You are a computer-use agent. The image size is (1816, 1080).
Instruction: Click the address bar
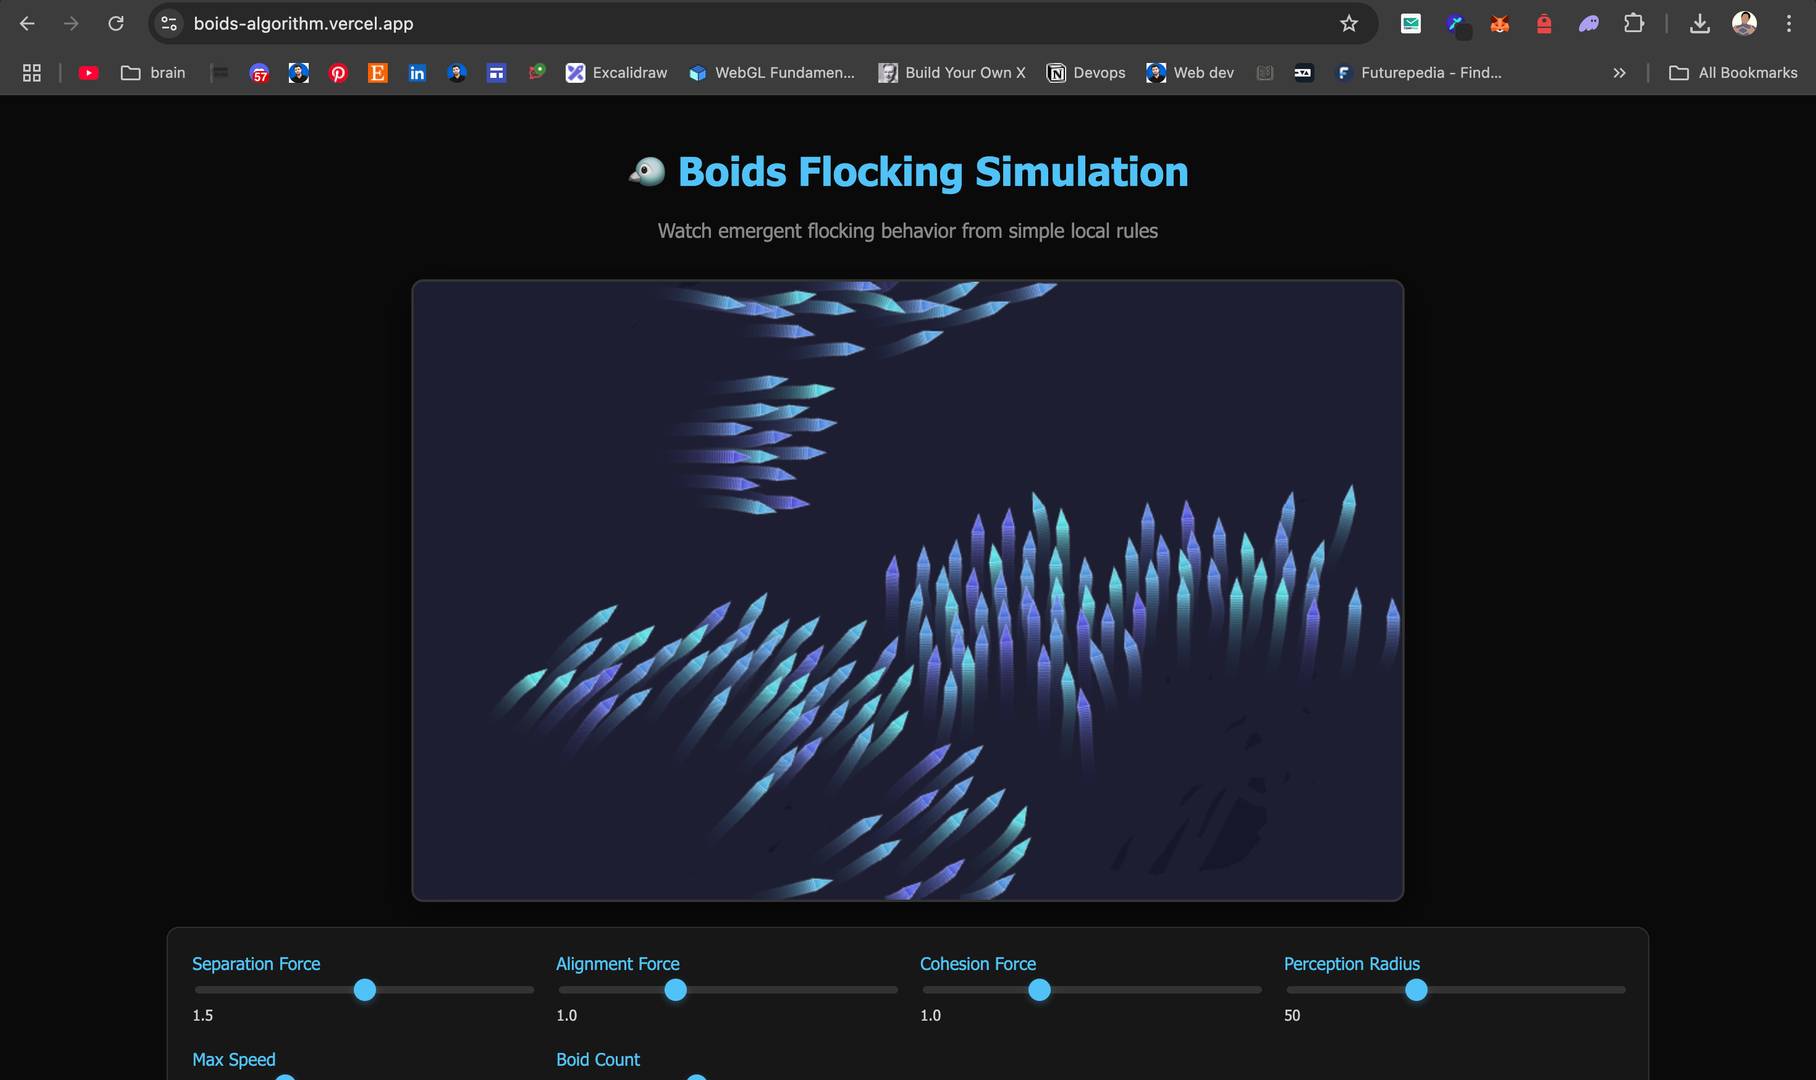tap(600, 23)
